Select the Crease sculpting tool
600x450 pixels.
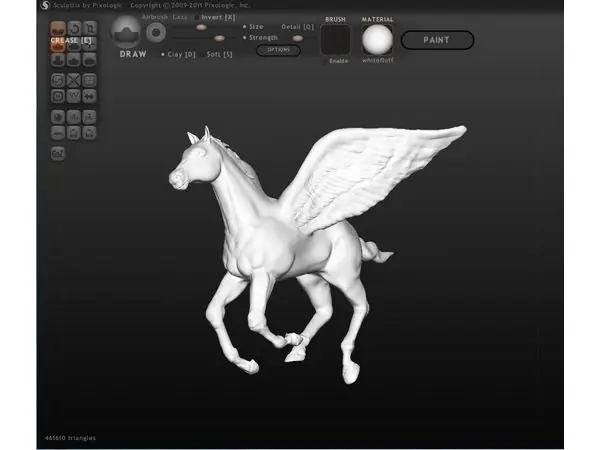[58, 29]
